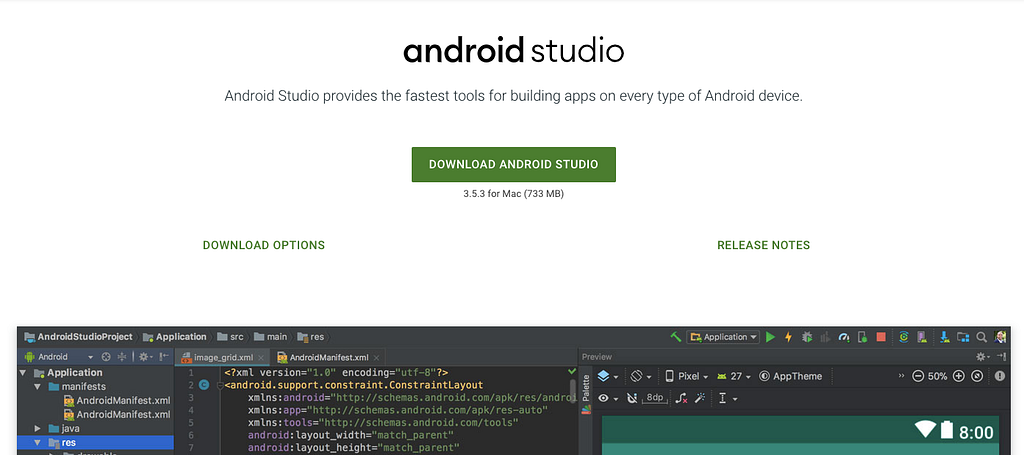Screen dimensions: 1024x455
Task: Click the scroll from source target icon
Action: [x=106, y=357]
